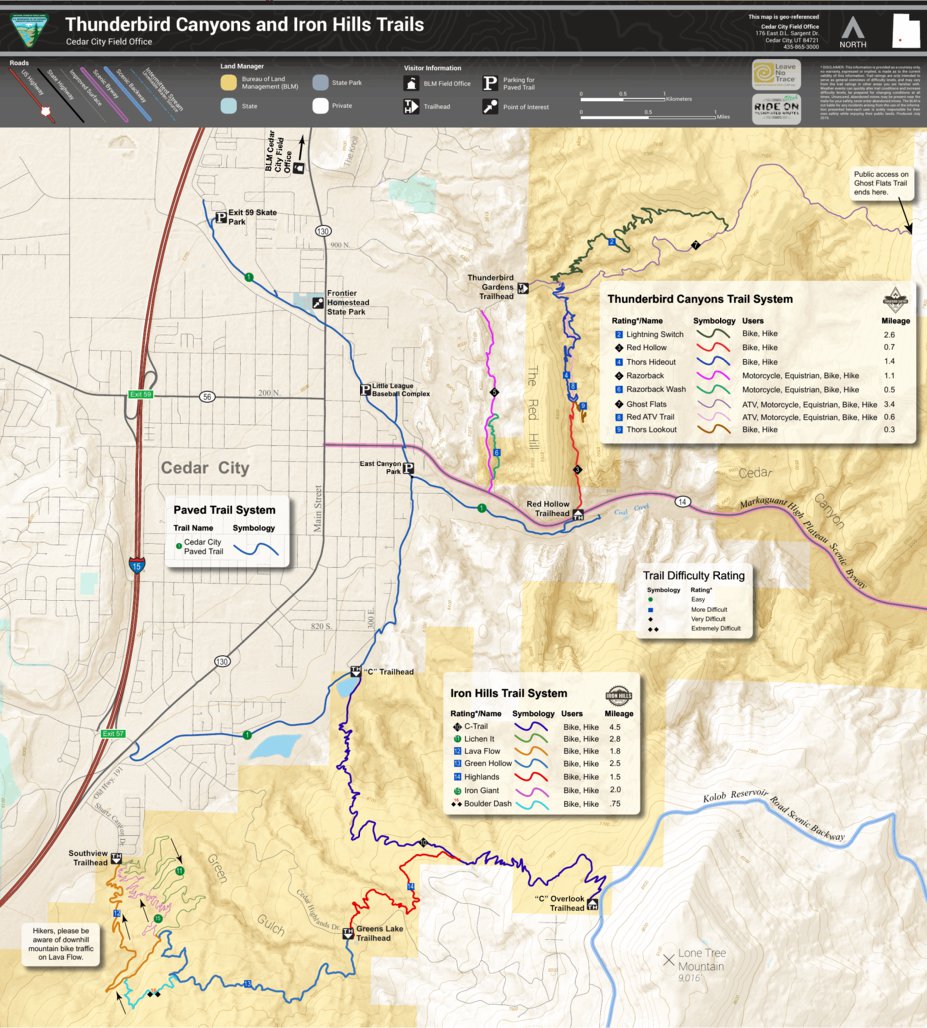Screen dimensions: 927x1028
Task: Click the X marker at Lone Tree Mountain
Action: 669,960
